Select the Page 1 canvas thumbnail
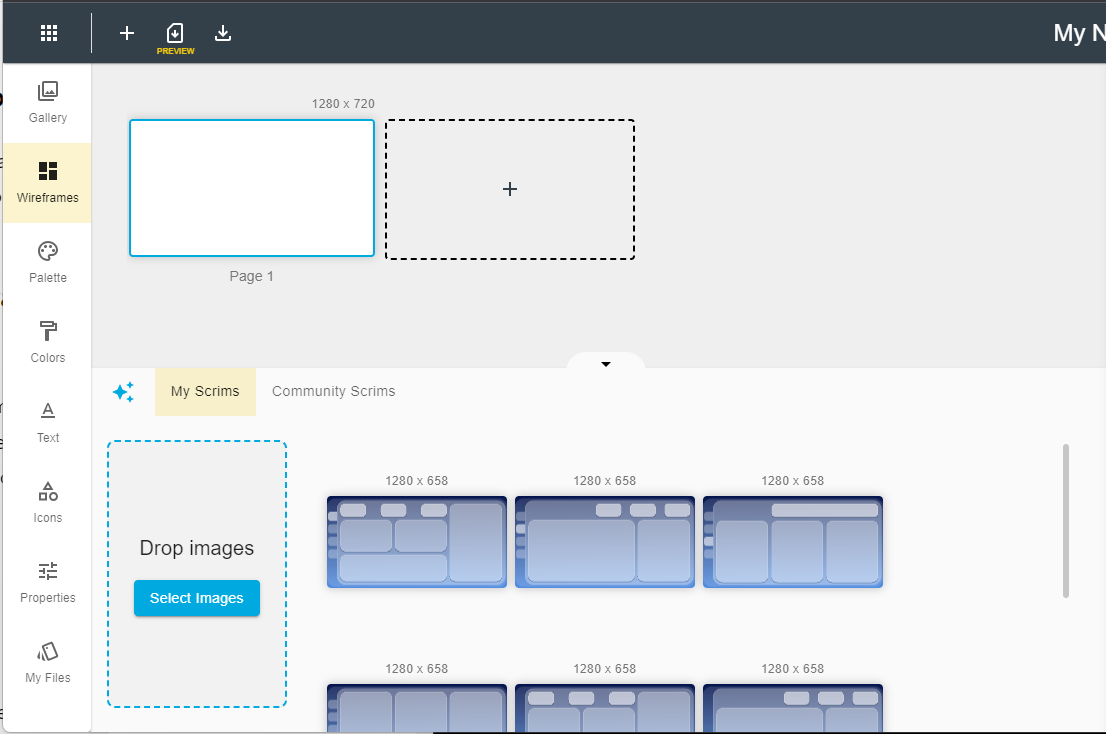This screenshot has width=1106, height=734. tap(251, 188)
